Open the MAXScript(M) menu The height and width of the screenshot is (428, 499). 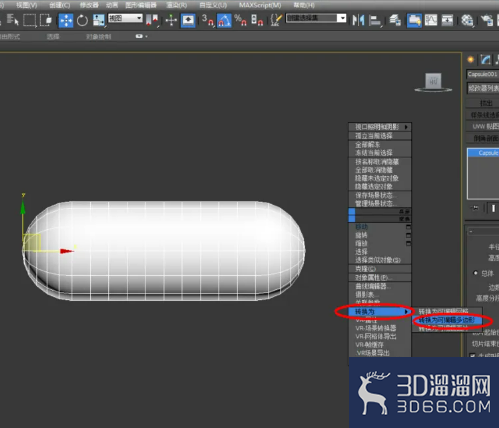tap(260, 5)
